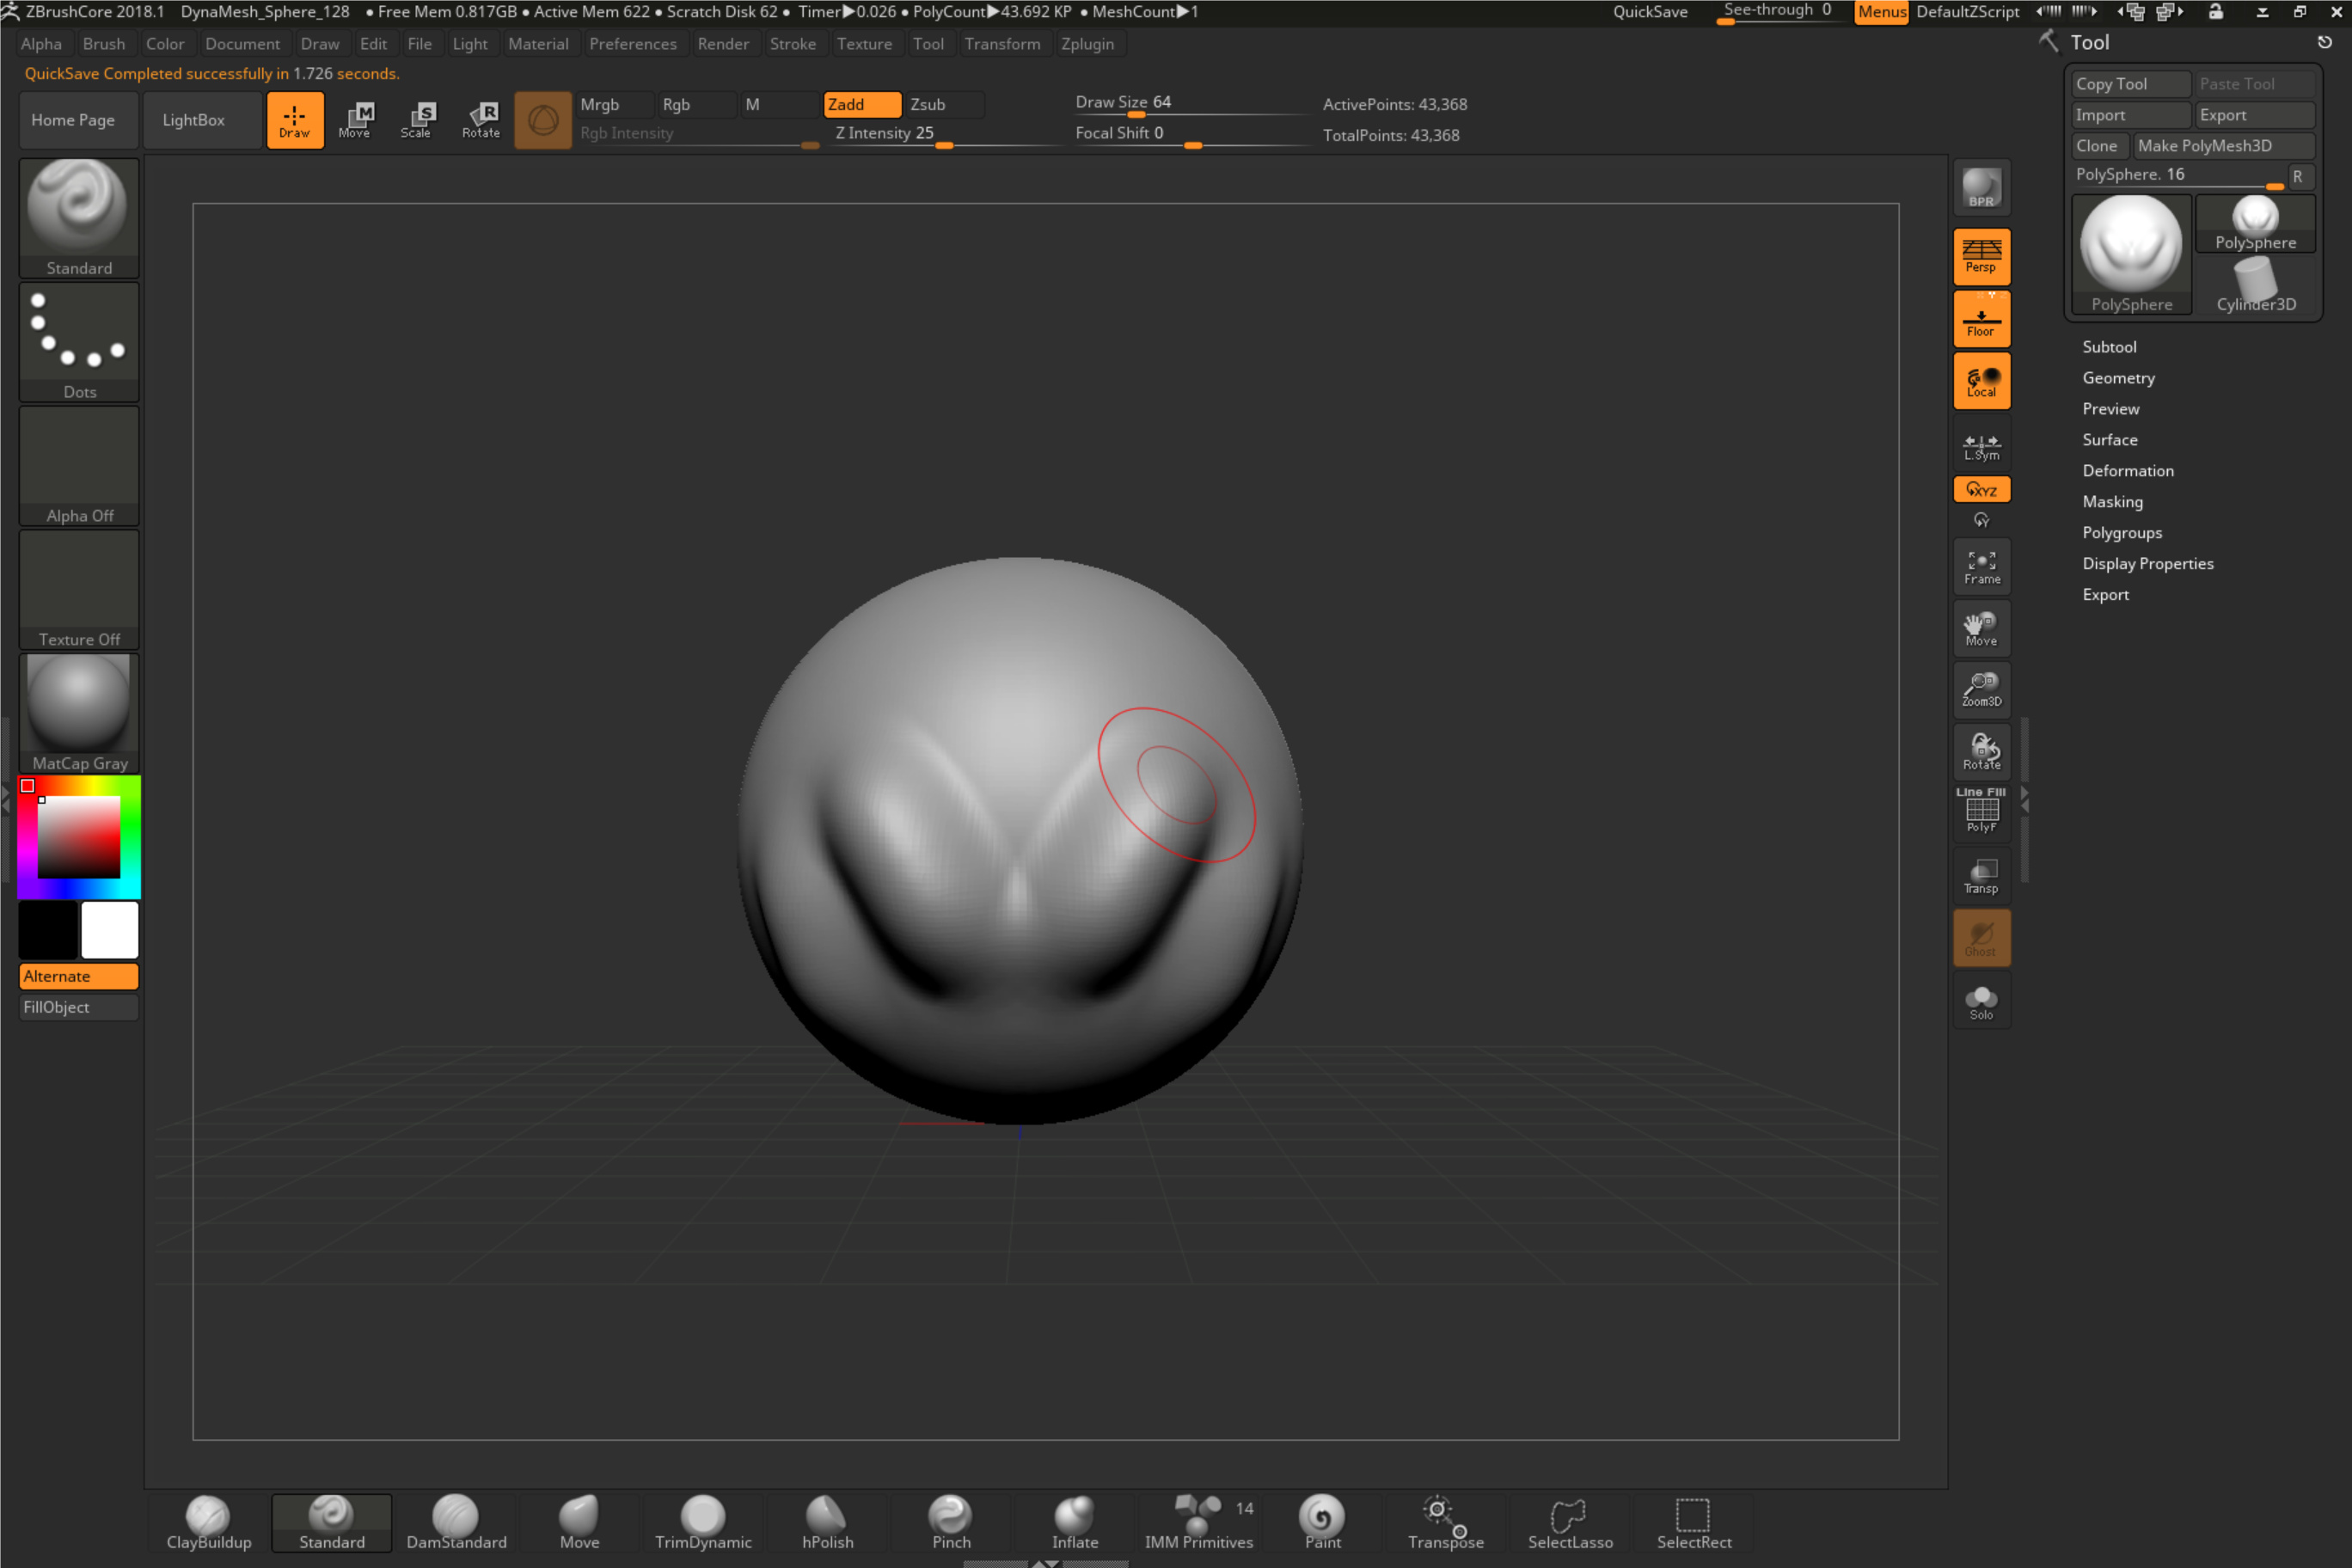Select the Draw mode icon
The width and height of the screenshot is (2352, 1568).
[x=295, y=120]
